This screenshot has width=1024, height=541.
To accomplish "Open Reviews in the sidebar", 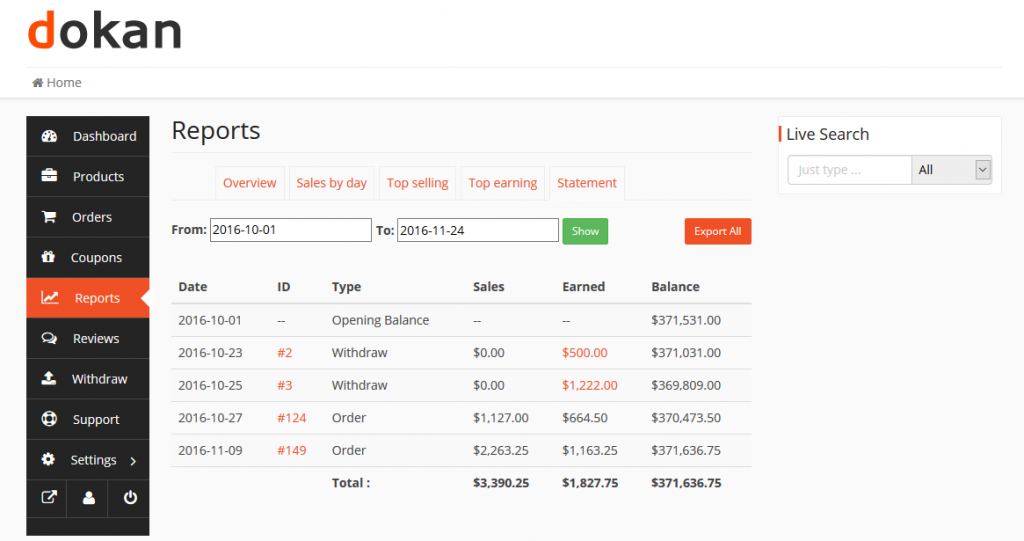I will point(88,338).
